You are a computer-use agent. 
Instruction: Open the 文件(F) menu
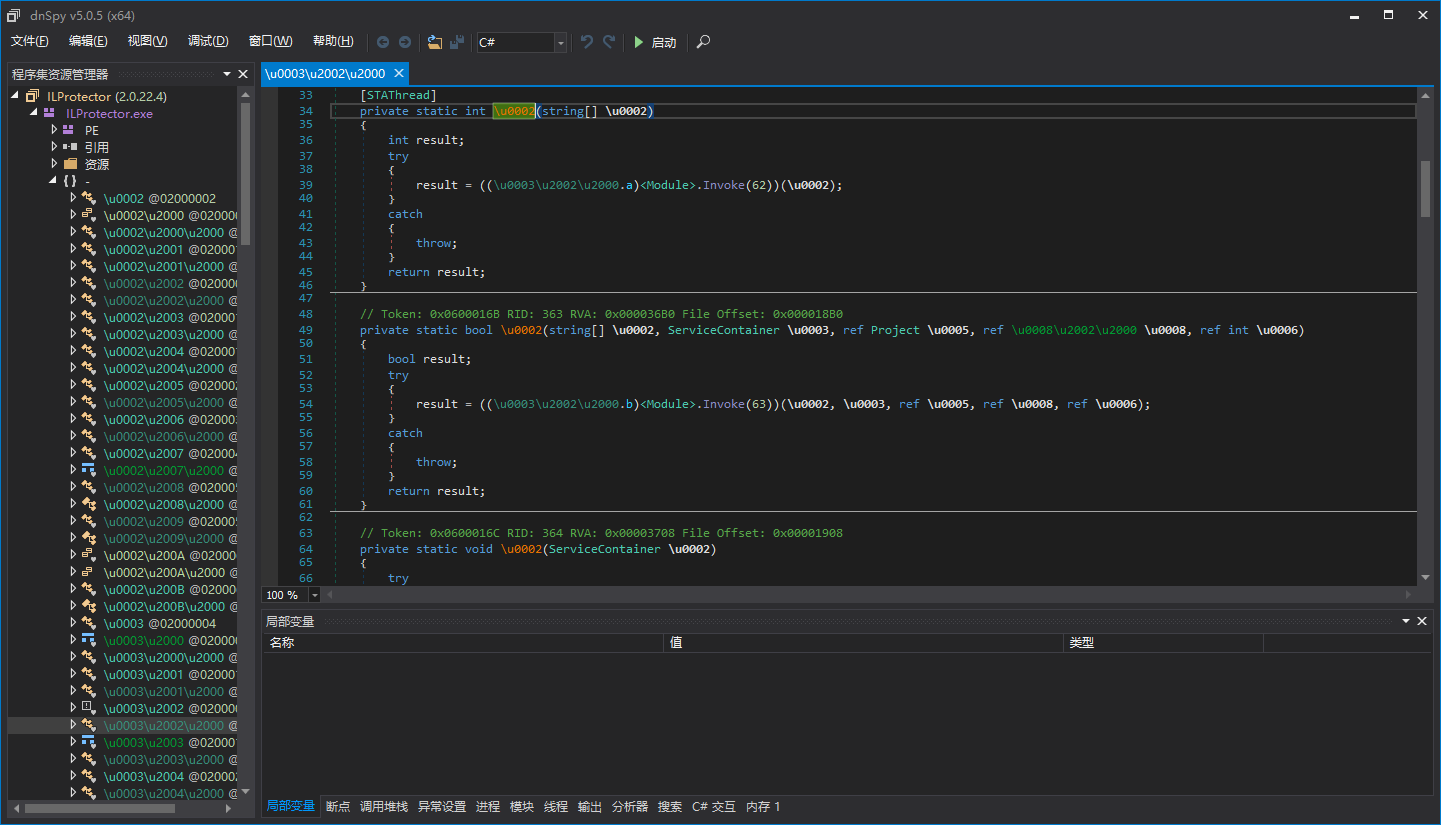click(x=30, y=41)
